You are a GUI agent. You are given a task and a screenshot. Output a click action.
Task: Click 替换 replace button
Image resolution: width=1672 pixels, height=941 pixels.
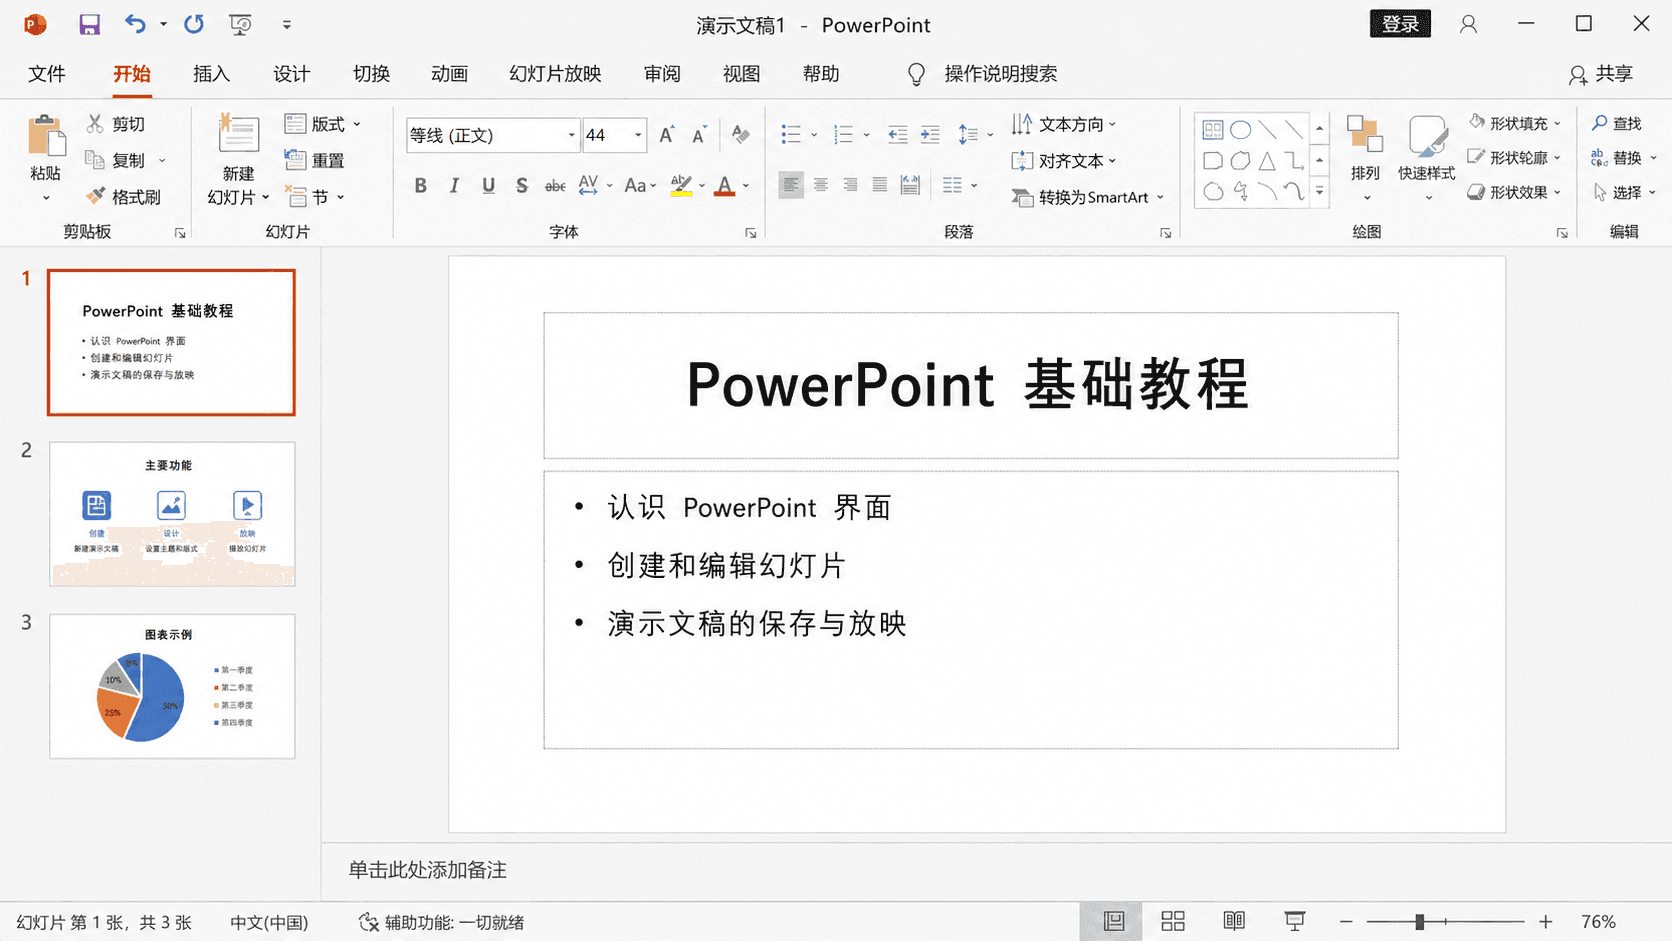(x=1617, y=158)
